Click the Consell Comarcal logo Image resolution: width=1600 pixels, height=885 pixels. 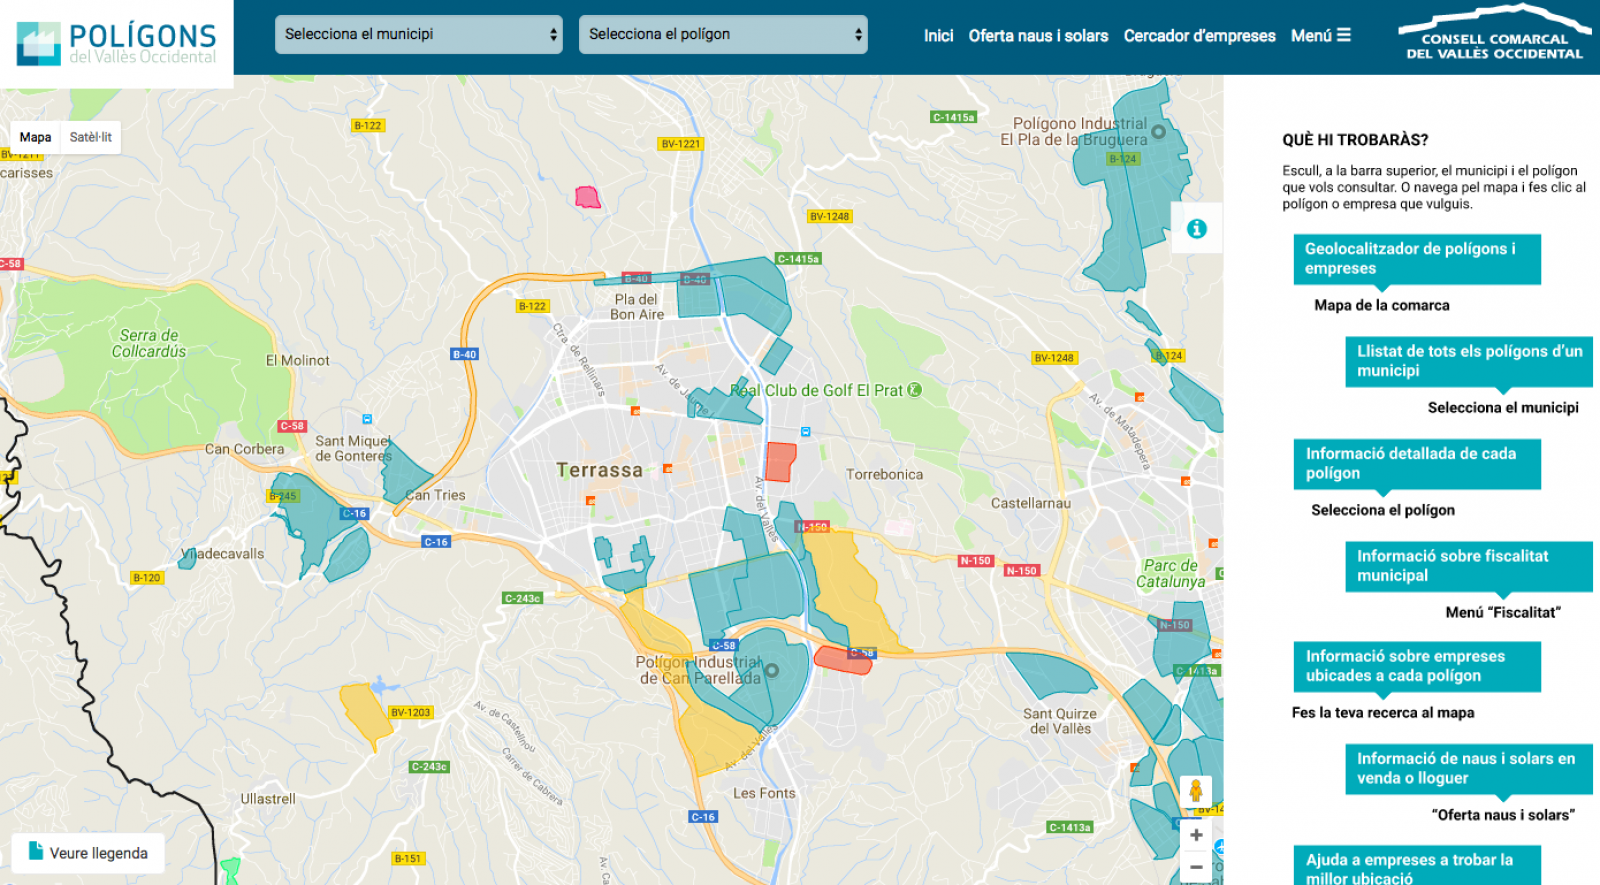pos(1494,36)
